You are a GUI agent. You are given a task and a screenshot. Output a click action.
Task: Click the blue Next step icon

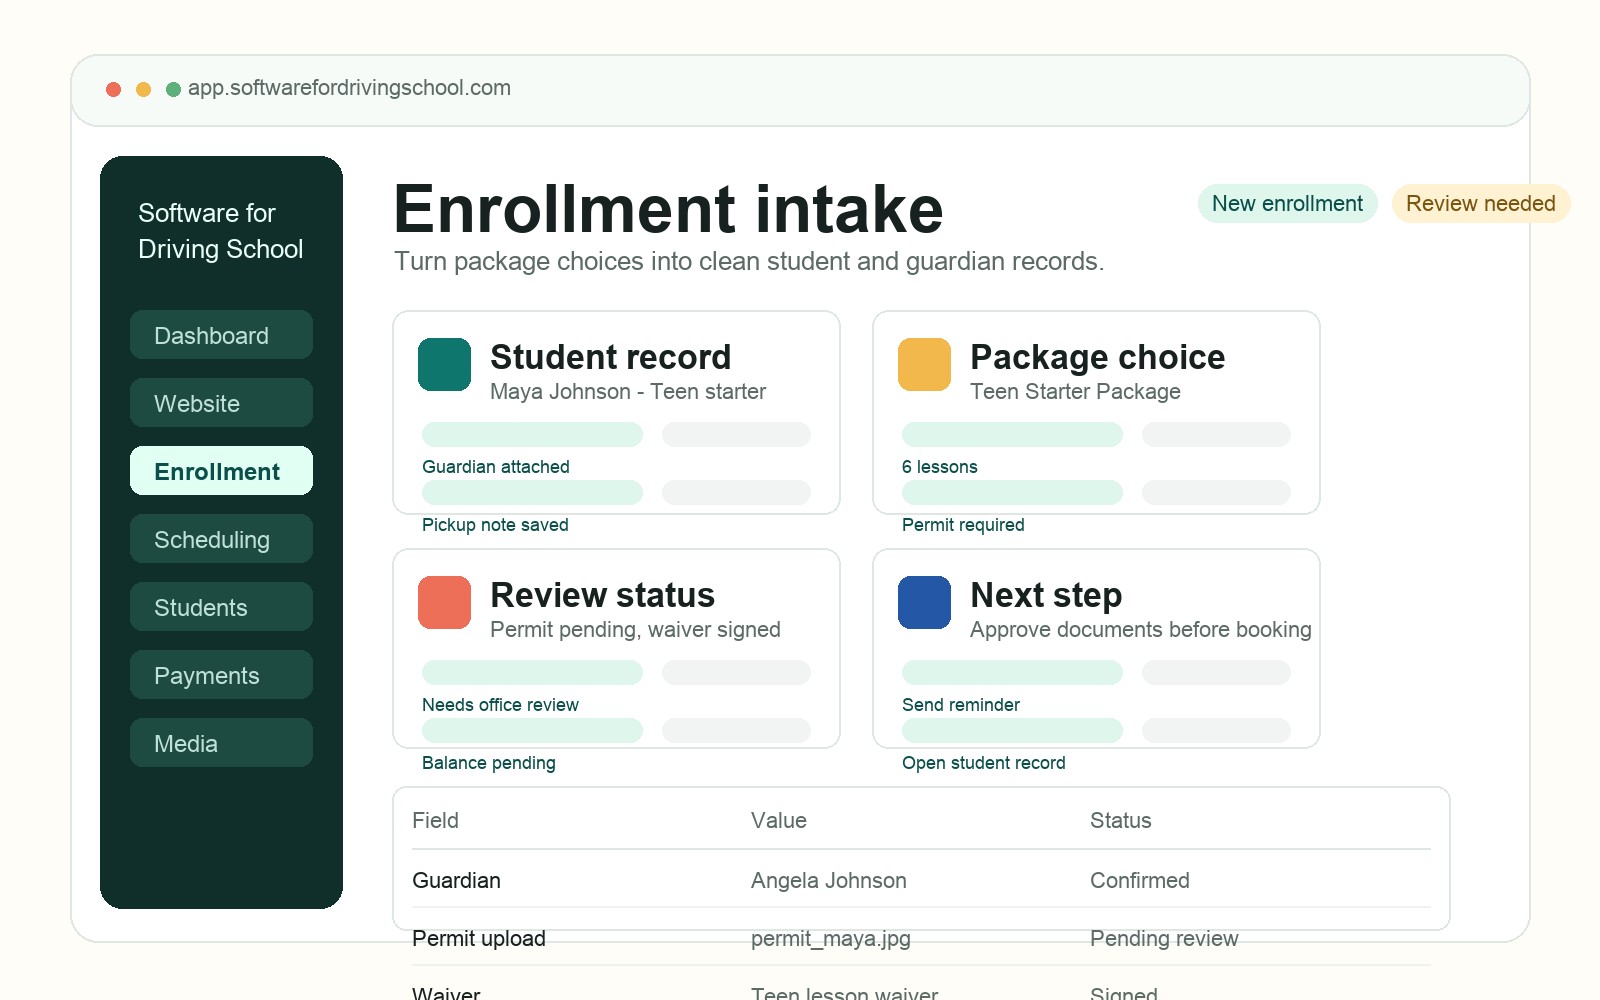(x=924, y=602)
